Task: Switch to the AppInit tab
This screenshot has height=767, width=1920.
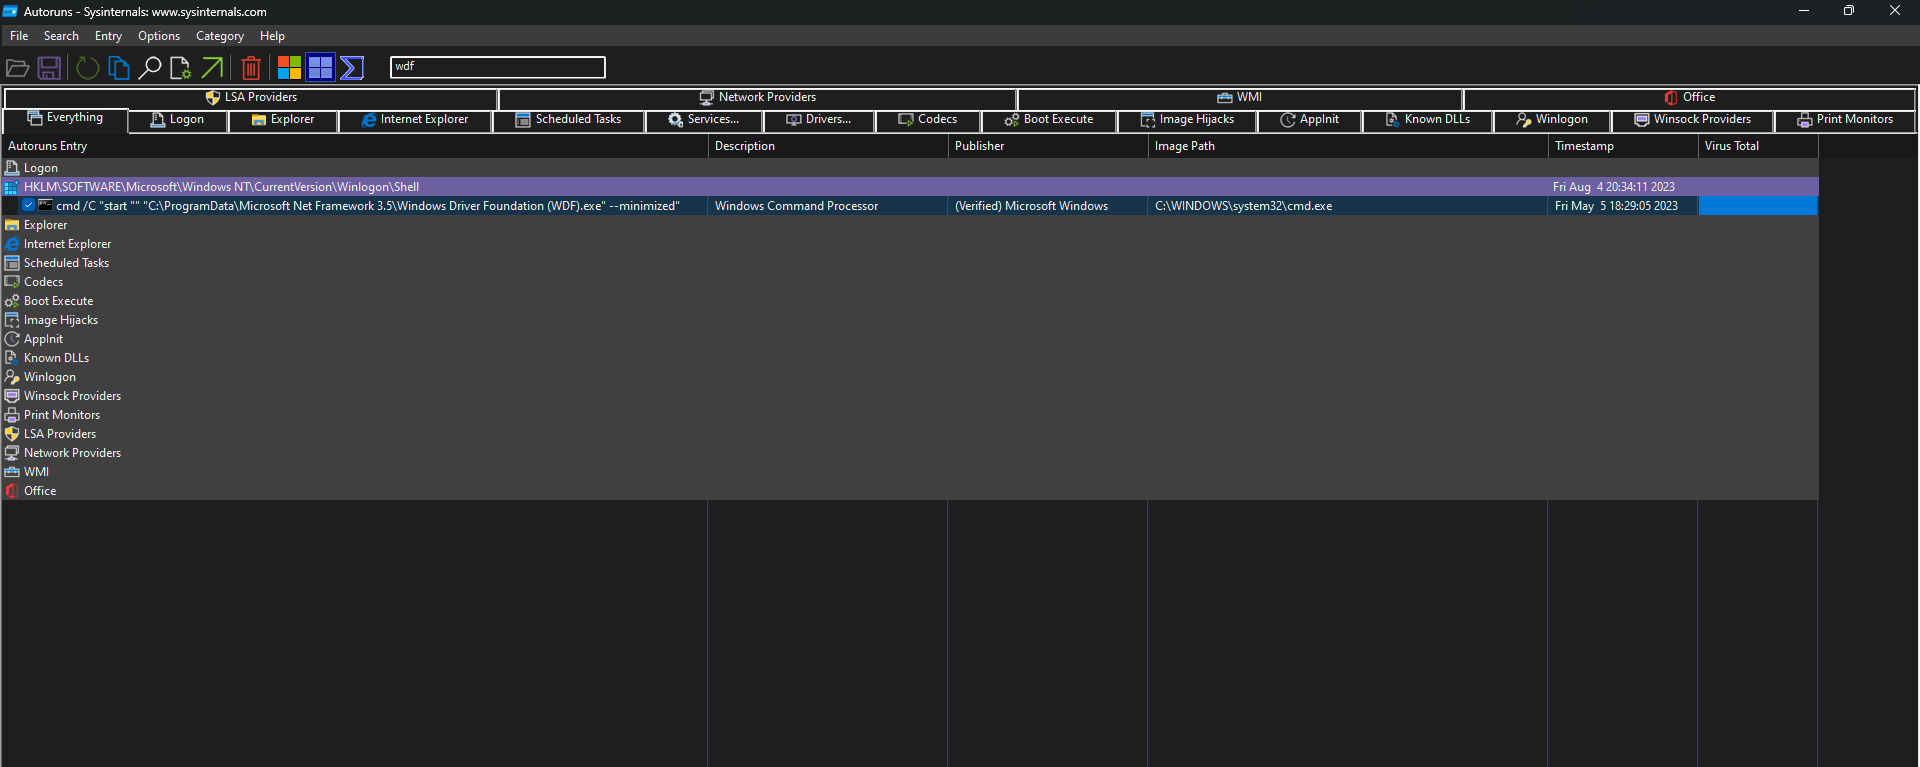Action: (1310, 120)
